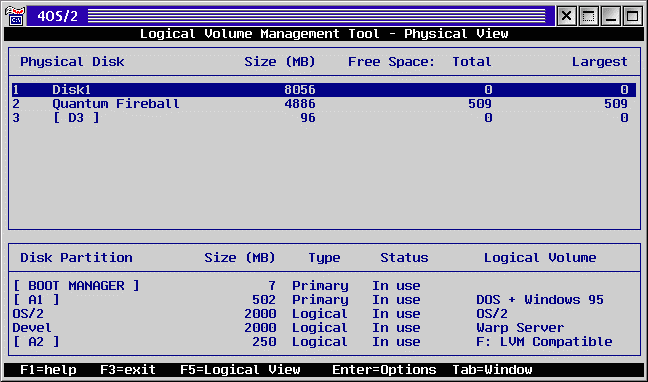
Task: Click the Free Space: label
Action: 391,62
